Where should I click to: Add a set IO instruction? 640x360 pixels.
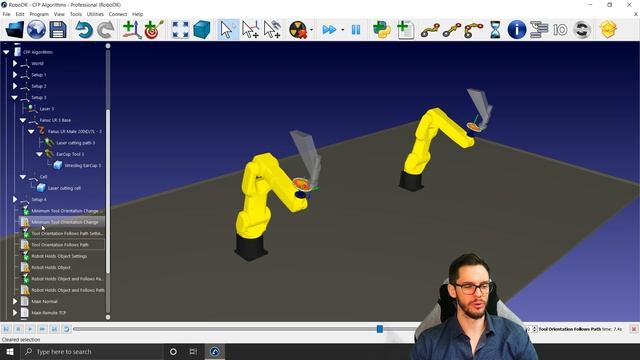[x=560, y=30]
